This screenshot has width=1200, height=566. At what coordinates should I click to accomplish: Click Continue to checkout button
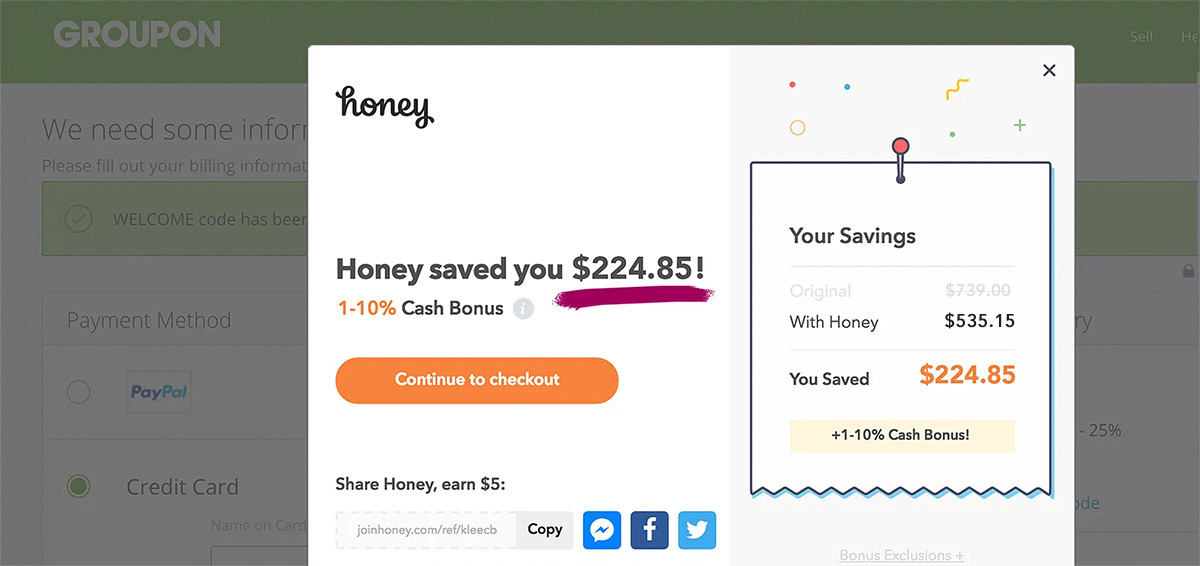(477, 380)
